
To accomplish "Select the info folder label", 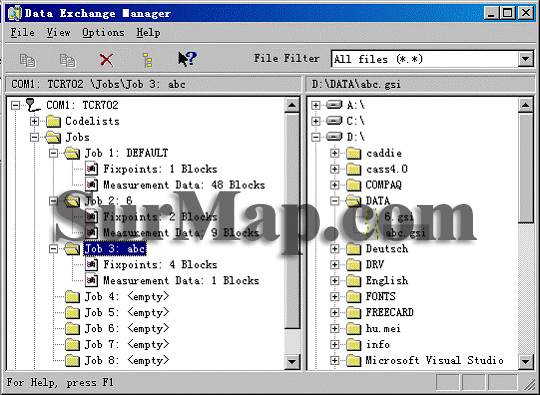I will coord(378,345).
